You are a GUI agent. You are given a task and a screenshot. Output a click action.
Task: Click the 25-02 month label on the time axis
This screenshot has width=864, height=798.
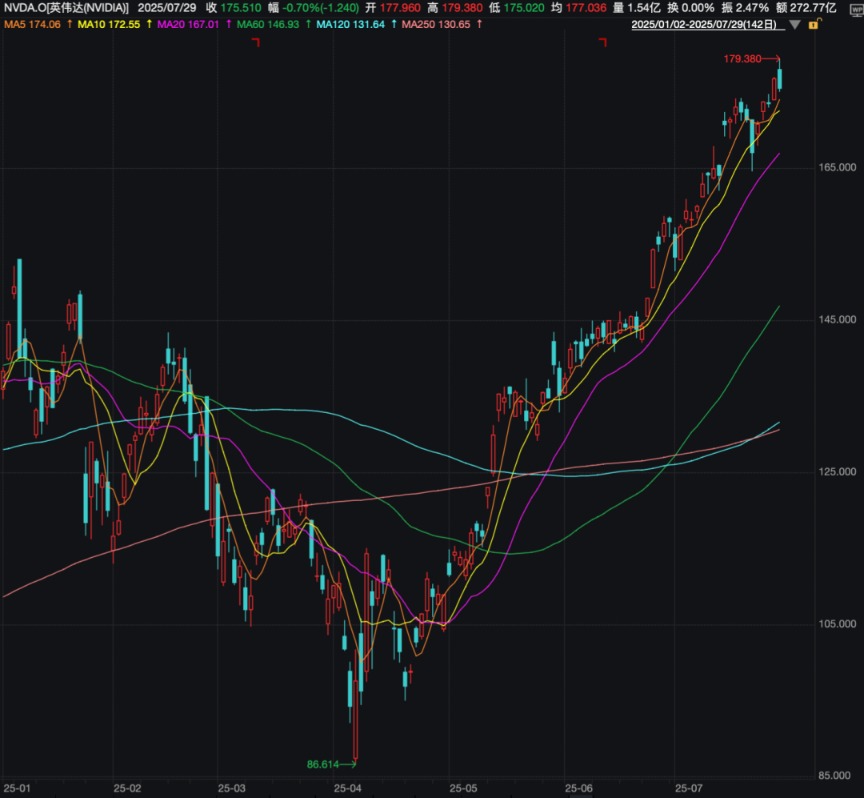pos(127,789)
